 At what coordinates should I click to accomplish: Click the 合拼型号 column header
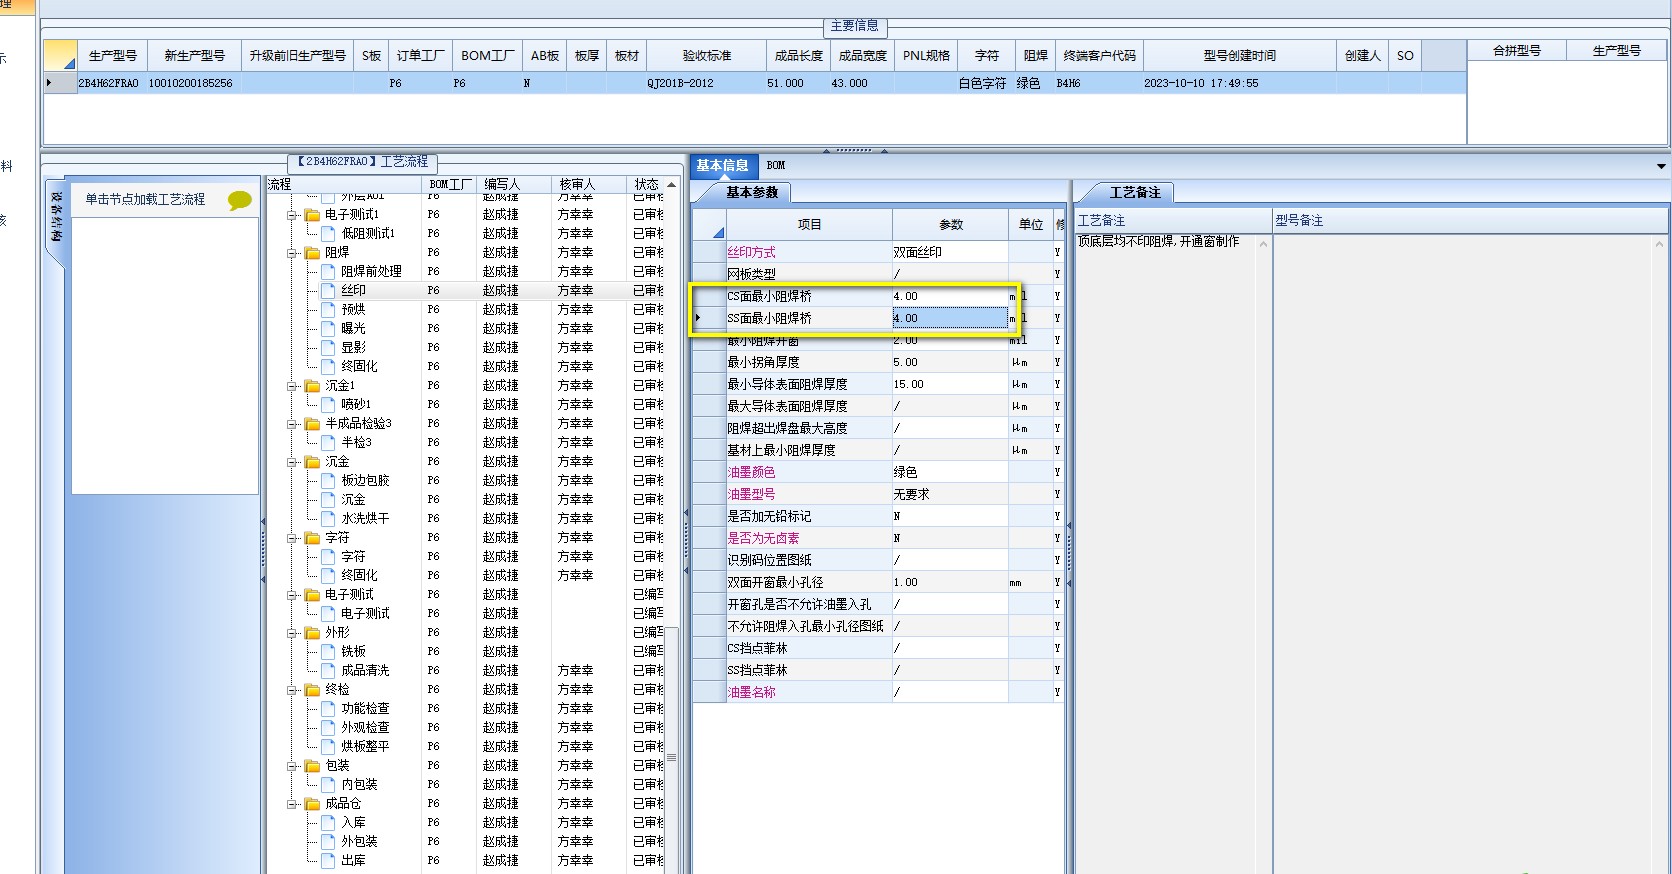[x=1516, y=51]
